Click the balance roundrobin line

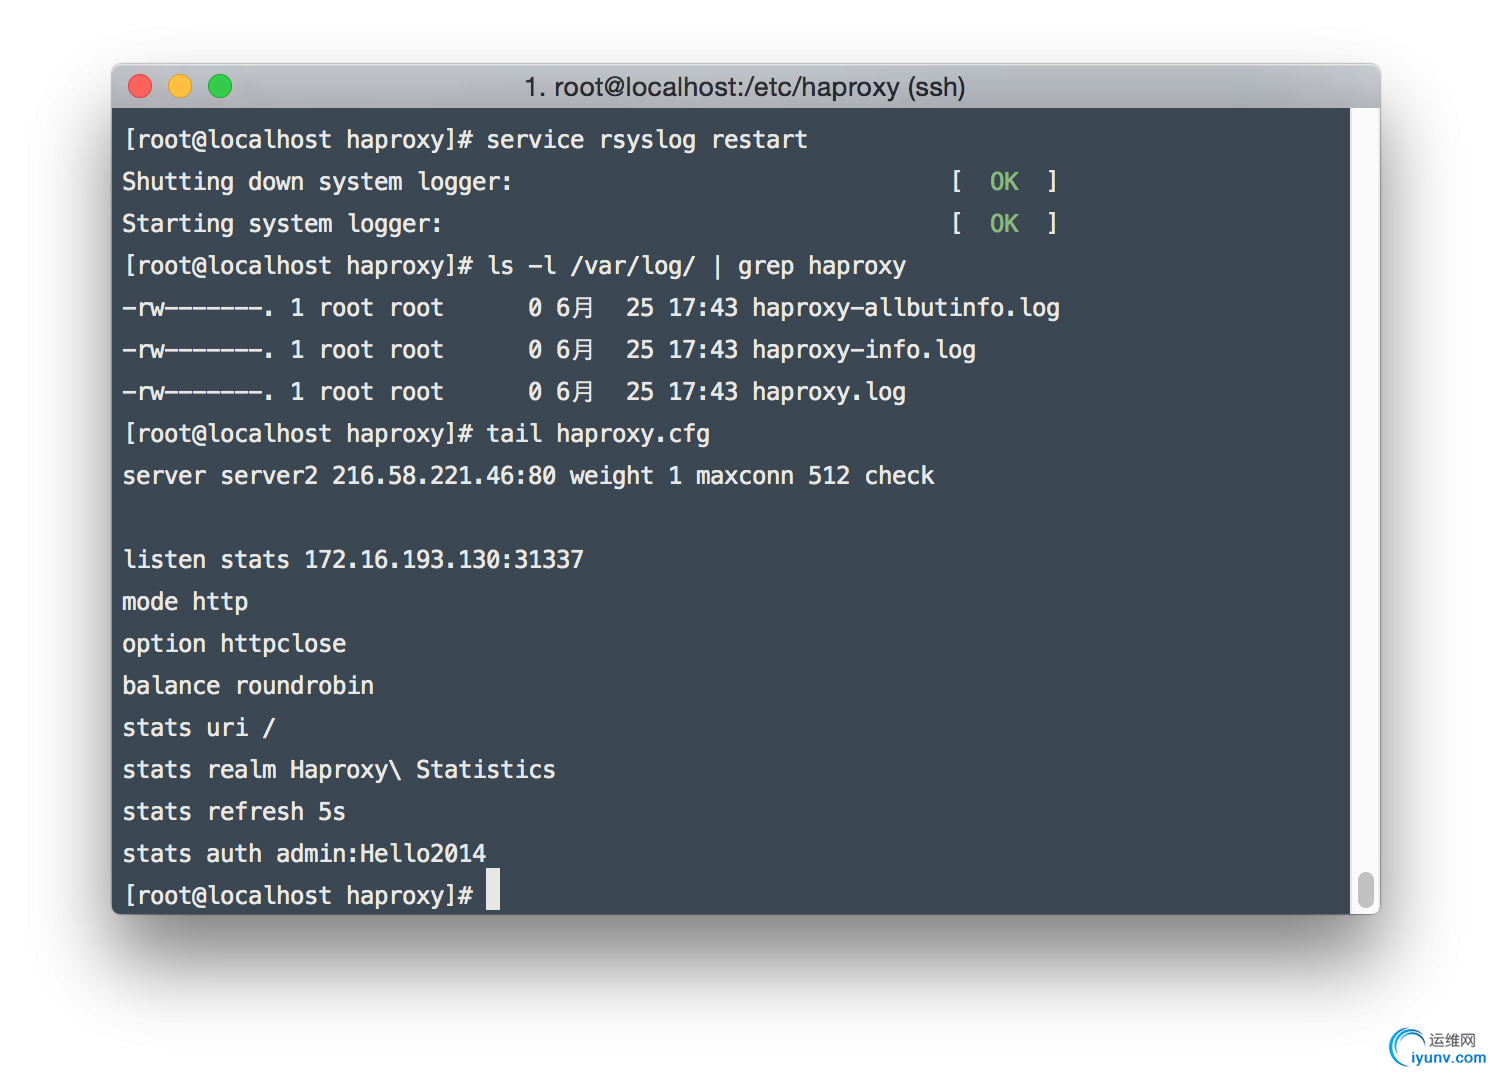pyautogui.click(x=248, y=685)
